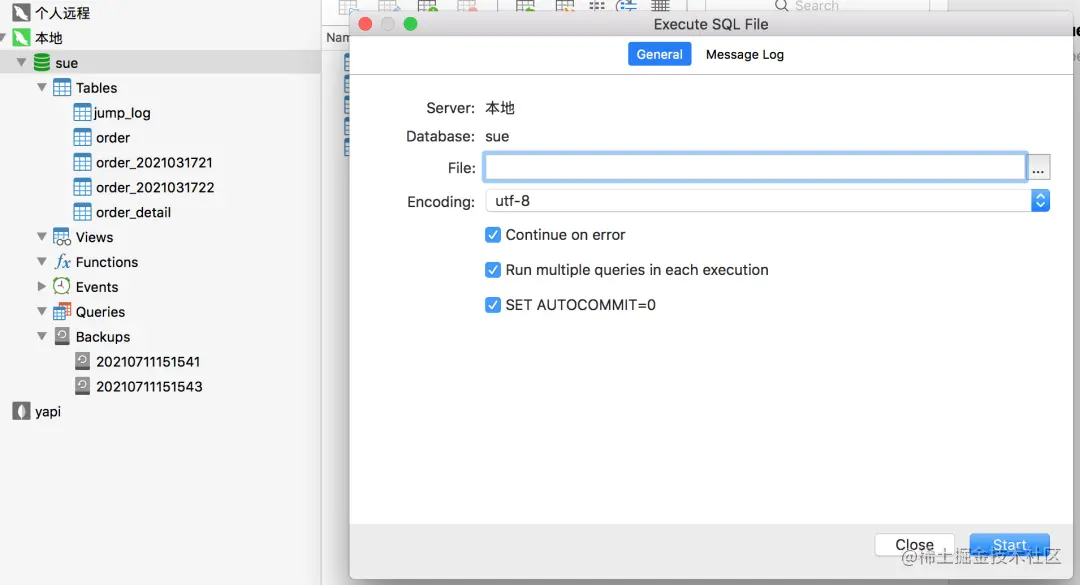Click the yapi connection icon
The image size is (1080, 585).
click(x=21, y=411)
